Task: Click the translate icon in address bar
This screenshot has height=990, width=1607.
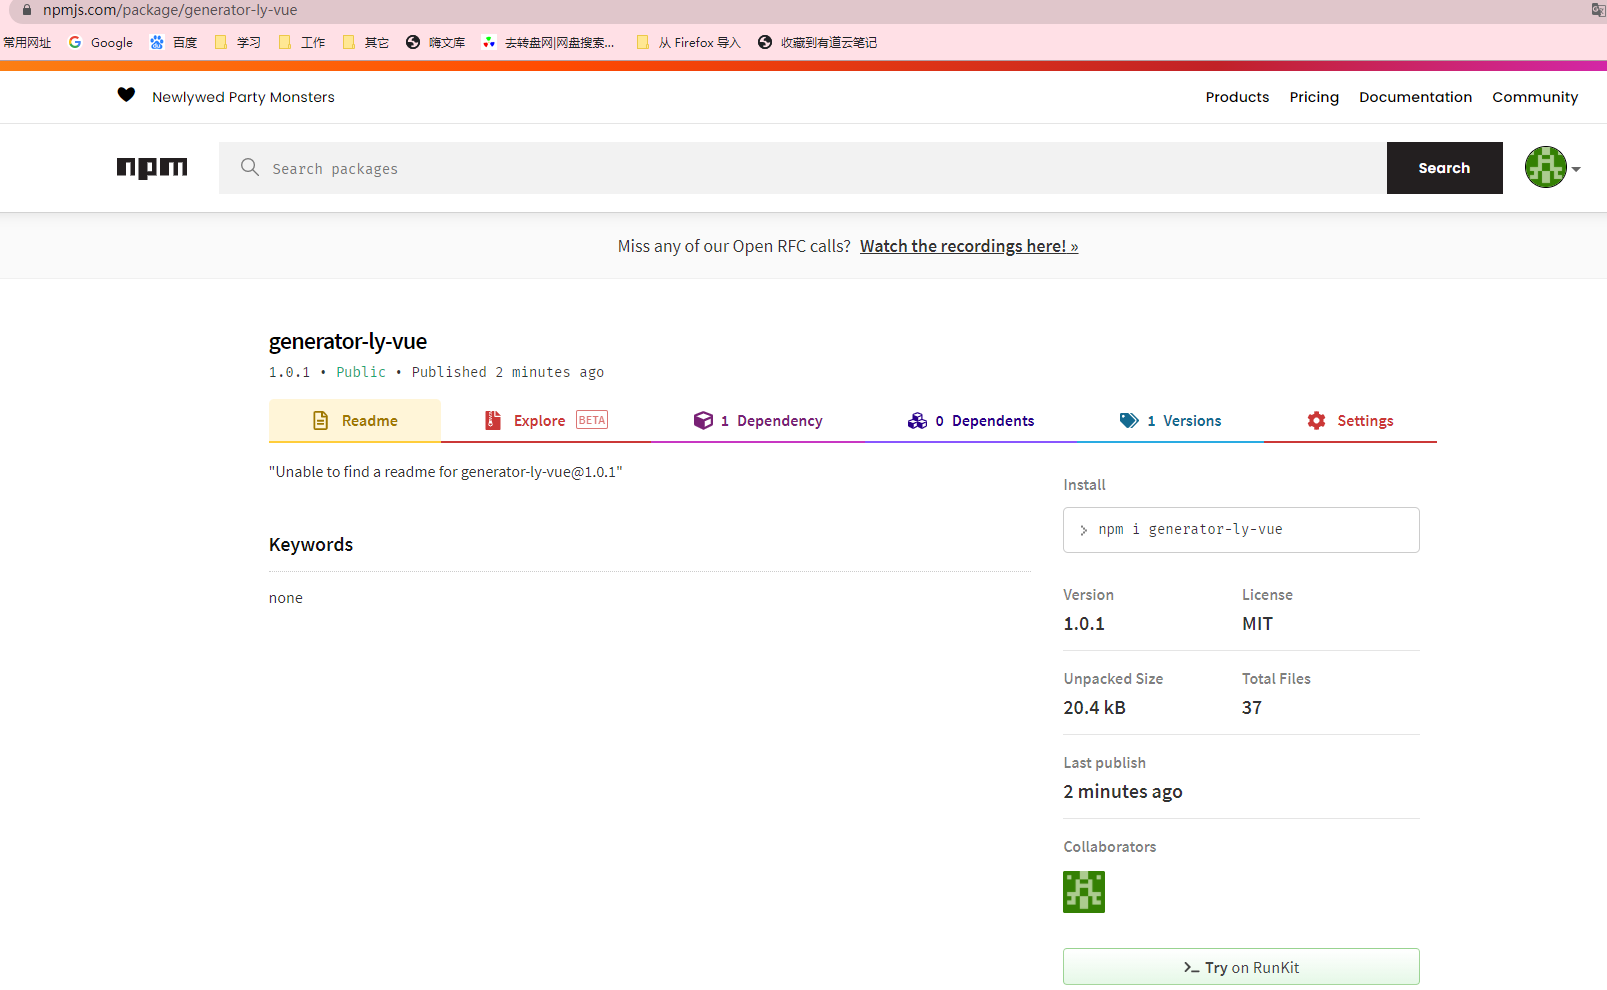Action: coord(1598,10)
